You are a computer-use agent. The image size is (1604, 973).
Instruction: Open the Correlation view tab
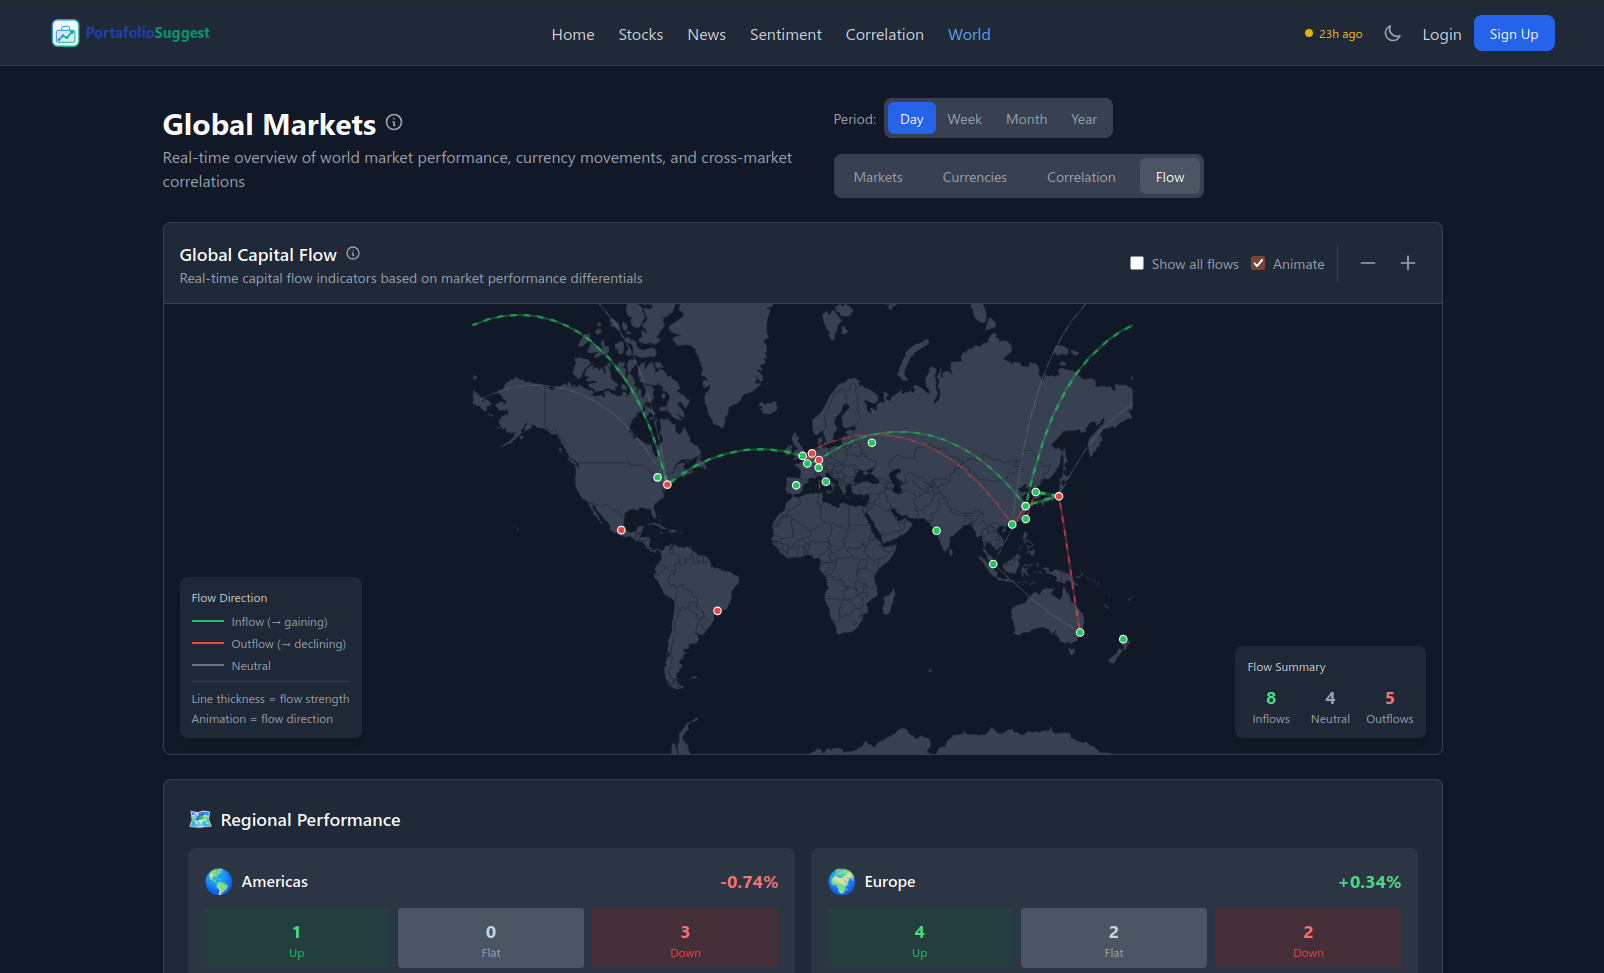pos(1081,177)
